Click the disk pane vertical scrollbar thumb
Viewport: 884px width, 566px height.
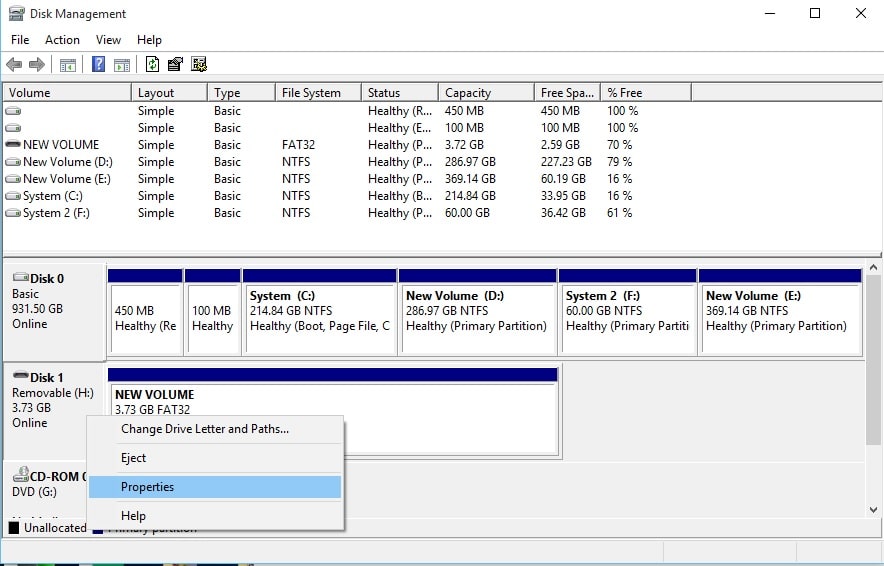(873, 360)
